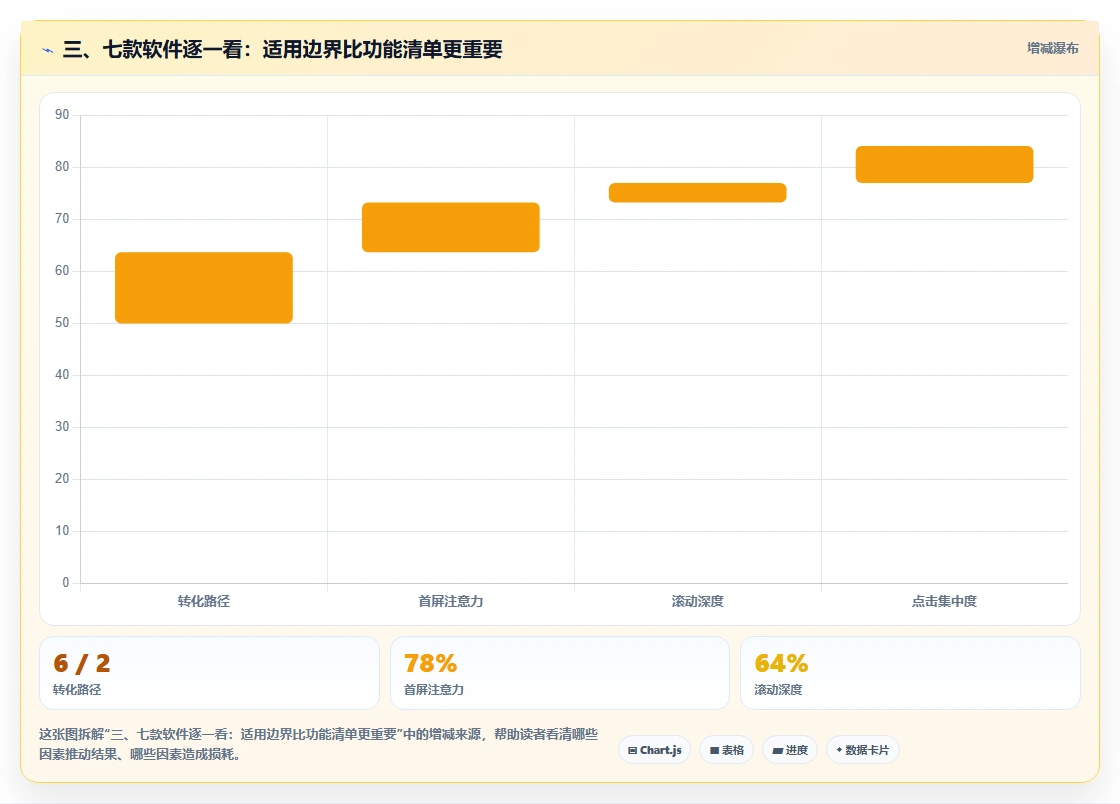
Task: Click the 转化路径 waterfall bar
Action: [204, 288]
